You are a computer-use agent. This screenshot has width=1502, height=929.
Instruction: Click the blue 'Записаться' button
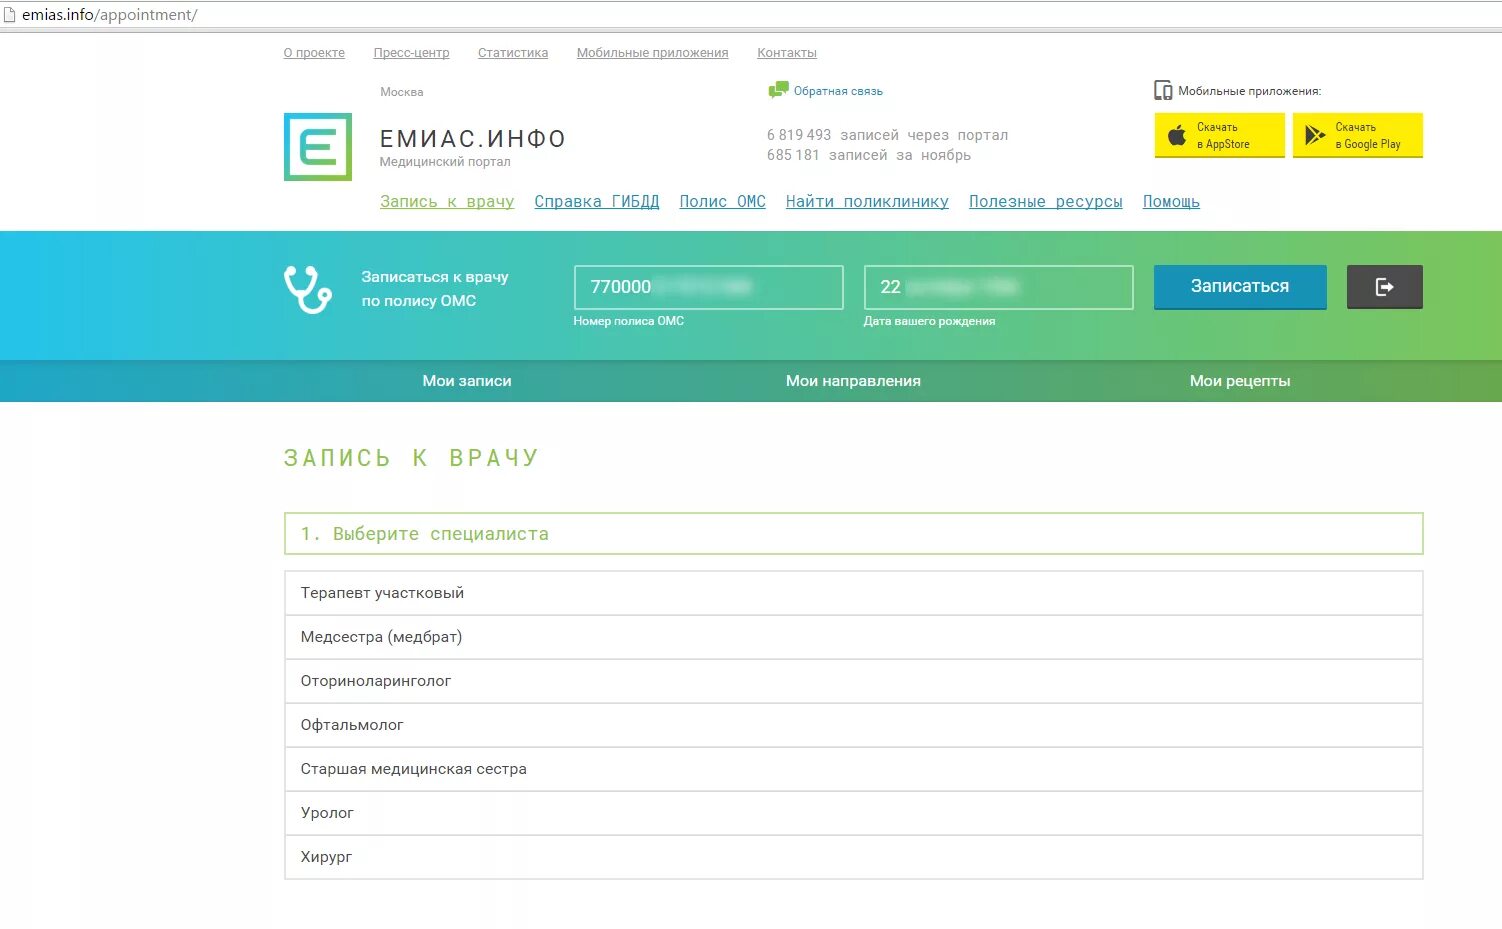tap(1240, 287)
